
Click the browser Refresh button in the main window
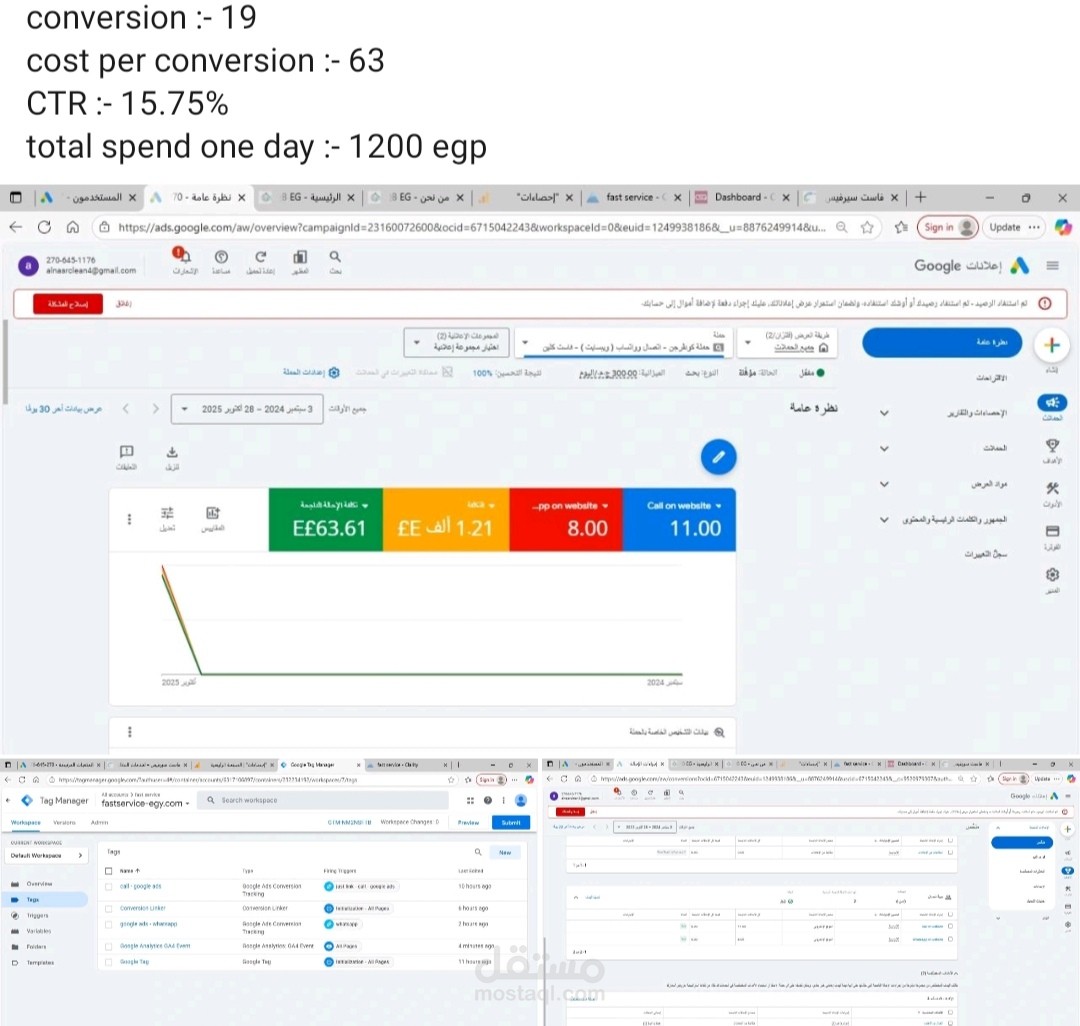click(44, 227)
